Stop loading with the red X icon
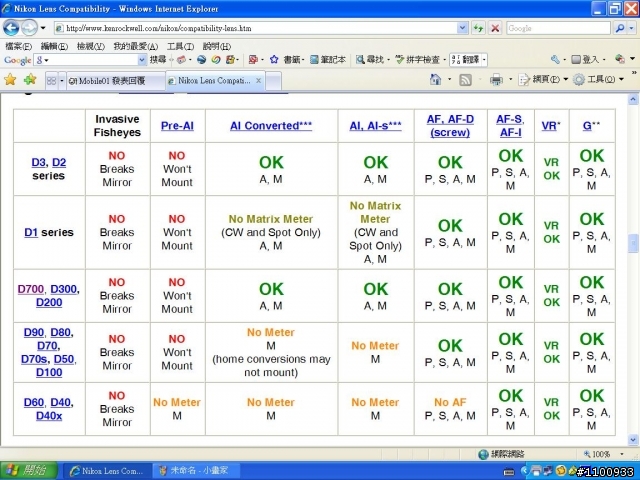This screenshot has height=480, width=640. pos(495,28)
